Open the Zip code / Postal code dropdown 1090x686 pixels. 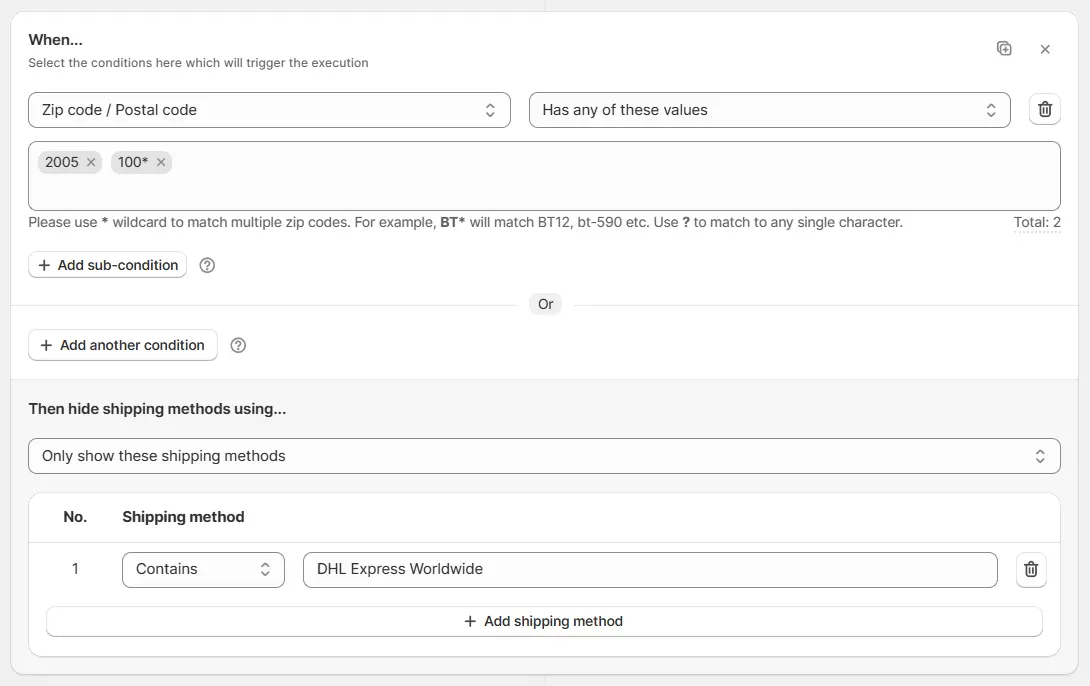[269, 110]
